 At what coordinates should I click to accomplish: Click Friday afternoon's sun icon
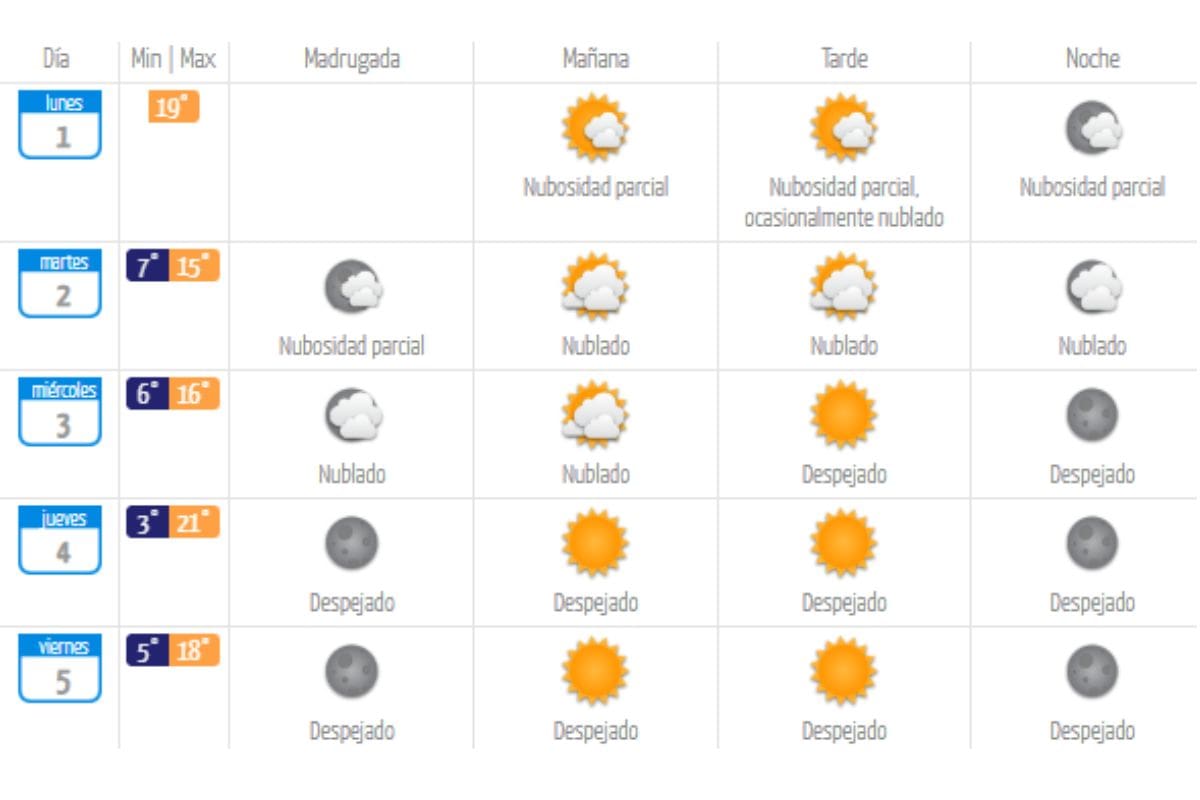843,671
